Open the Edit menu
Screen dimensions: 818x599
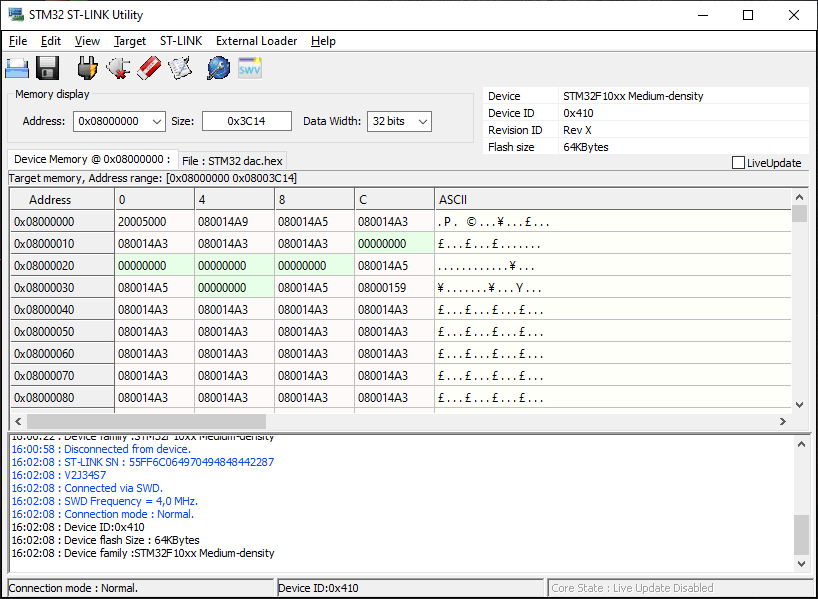tap(51, 41)
